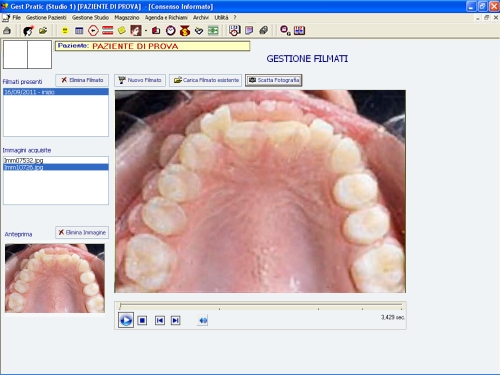Click the main dental video image
This screenshot has width=500, height=375.
pos(260,191)
